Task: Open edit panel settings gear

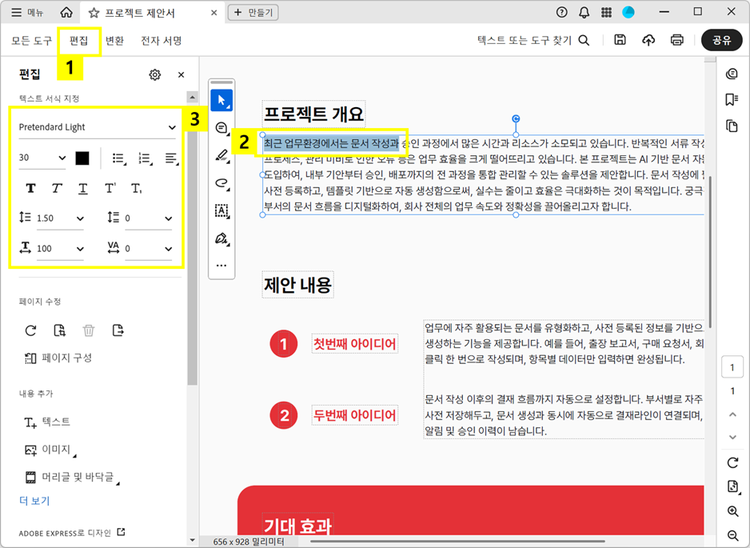Action: pyautogui.click(x=154, y=75)
